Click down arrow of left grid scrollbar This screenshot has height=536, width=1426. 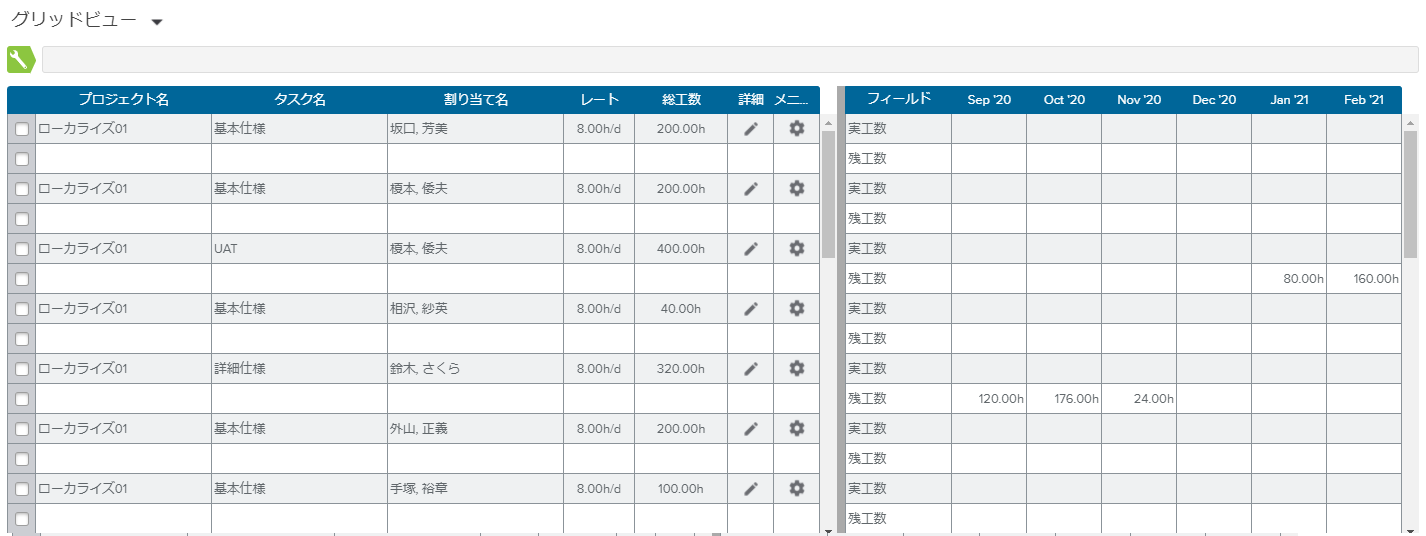point(828,530)
